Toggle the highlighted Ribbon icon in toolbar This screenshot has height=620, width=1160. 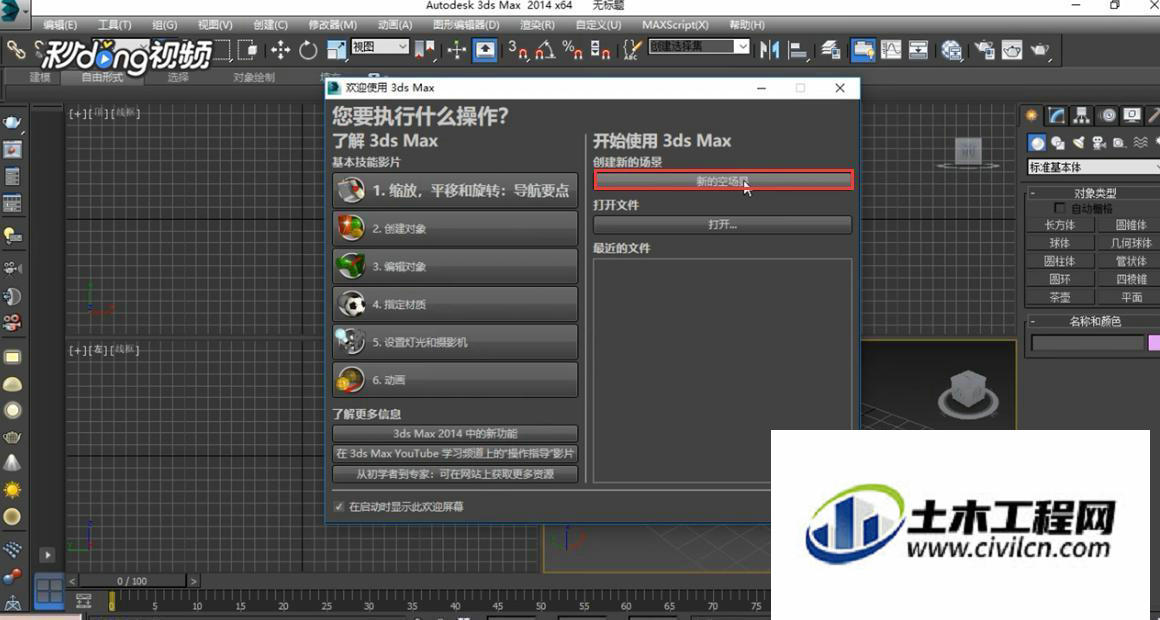[x=863, y=50]
